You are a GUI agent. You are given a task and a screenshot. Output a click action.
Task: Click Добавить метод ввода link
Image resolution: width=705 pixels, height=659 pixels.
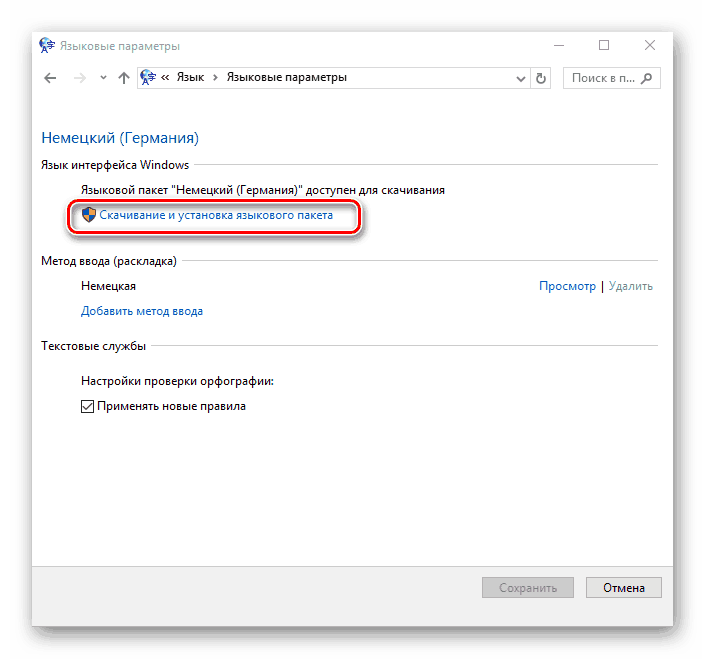142,311
